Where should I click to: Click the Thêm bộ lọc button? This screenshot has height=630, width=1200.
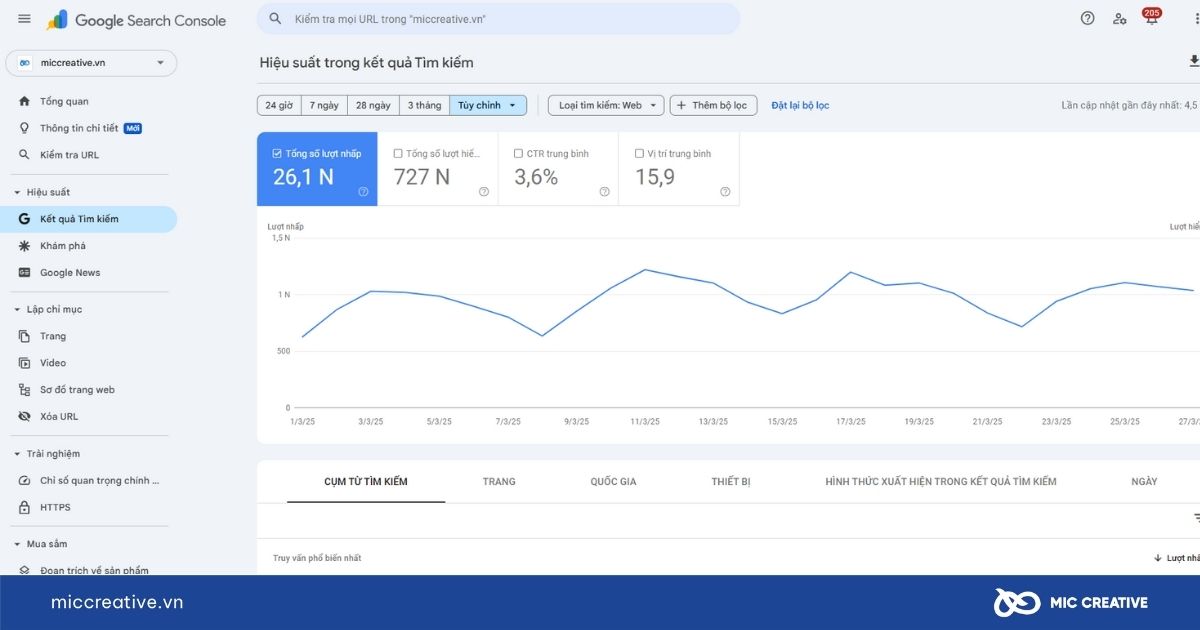[713, 105]
